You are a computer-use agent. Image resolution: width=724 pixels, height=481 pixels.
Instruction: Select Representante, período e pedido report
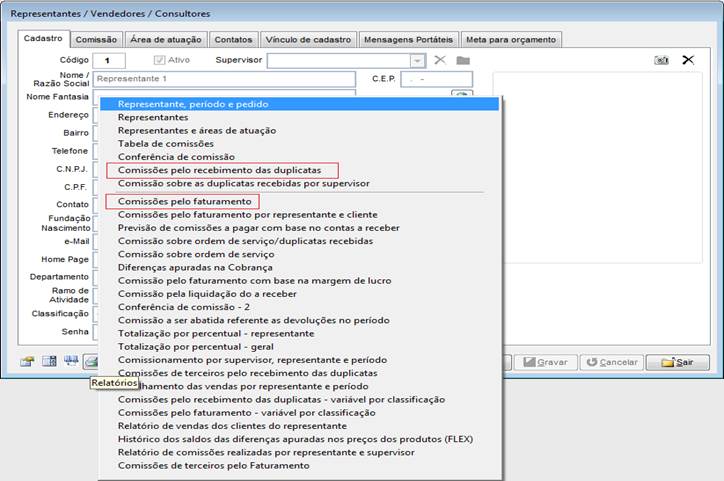tap(300, 104)
